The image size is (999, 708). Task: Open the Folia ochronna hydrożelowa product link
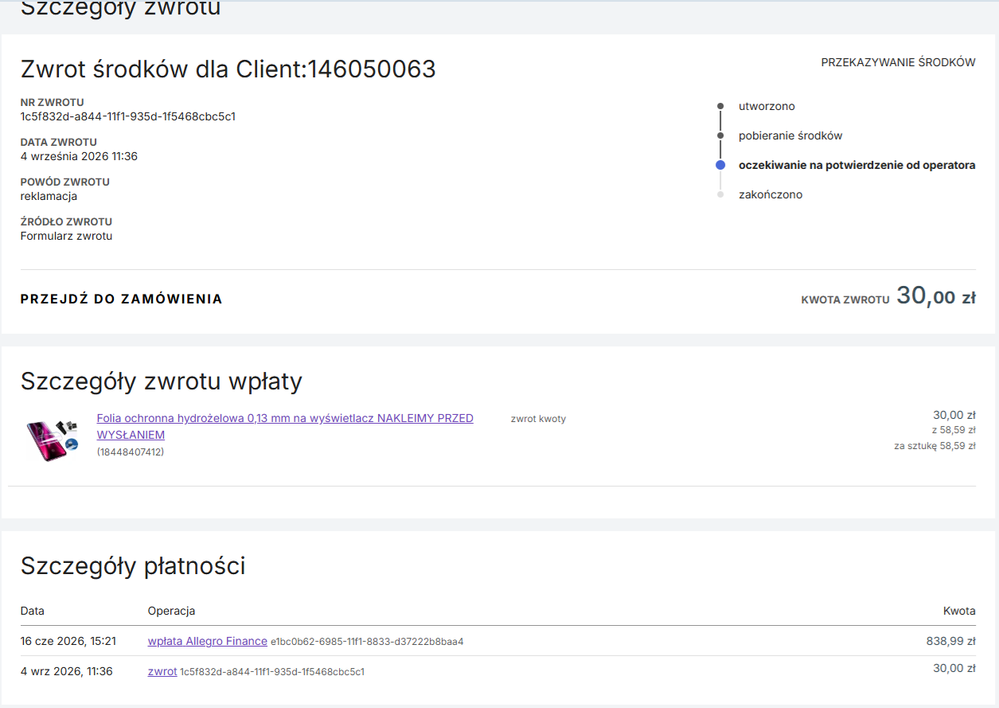click(x=285, y=426)
